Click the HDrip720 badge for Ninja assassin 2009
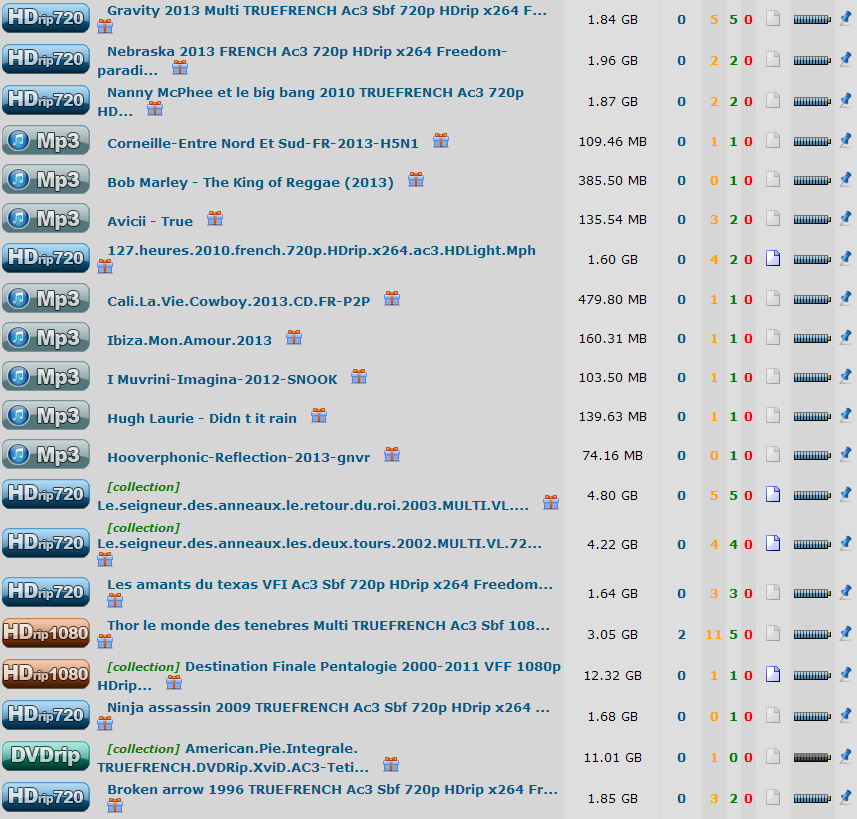Screen dimensions: 857x819 coord(45,715)
